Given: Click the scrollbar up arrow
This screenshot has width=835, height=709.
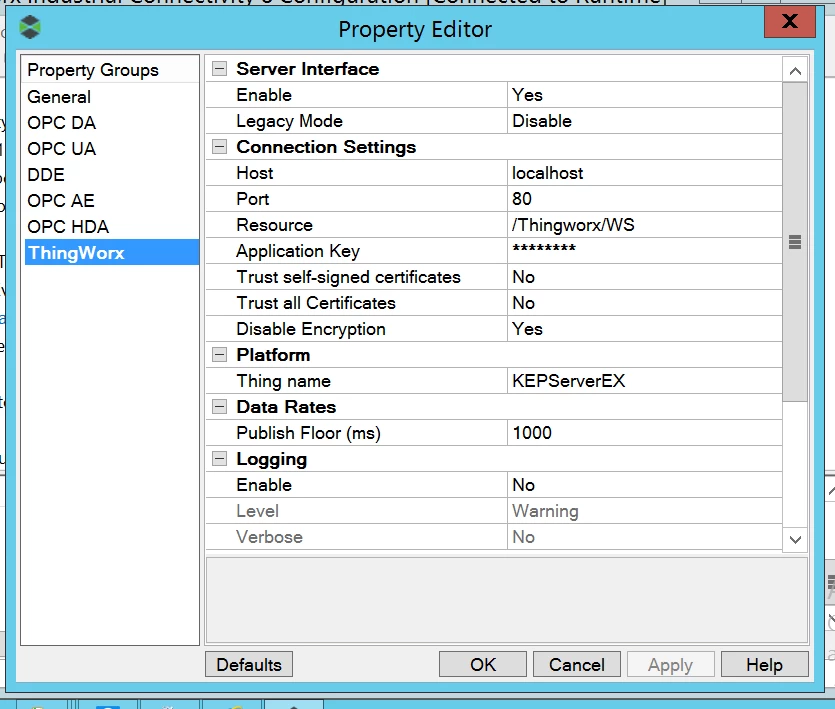Looking at the screenshot, I should coord(795,70).
